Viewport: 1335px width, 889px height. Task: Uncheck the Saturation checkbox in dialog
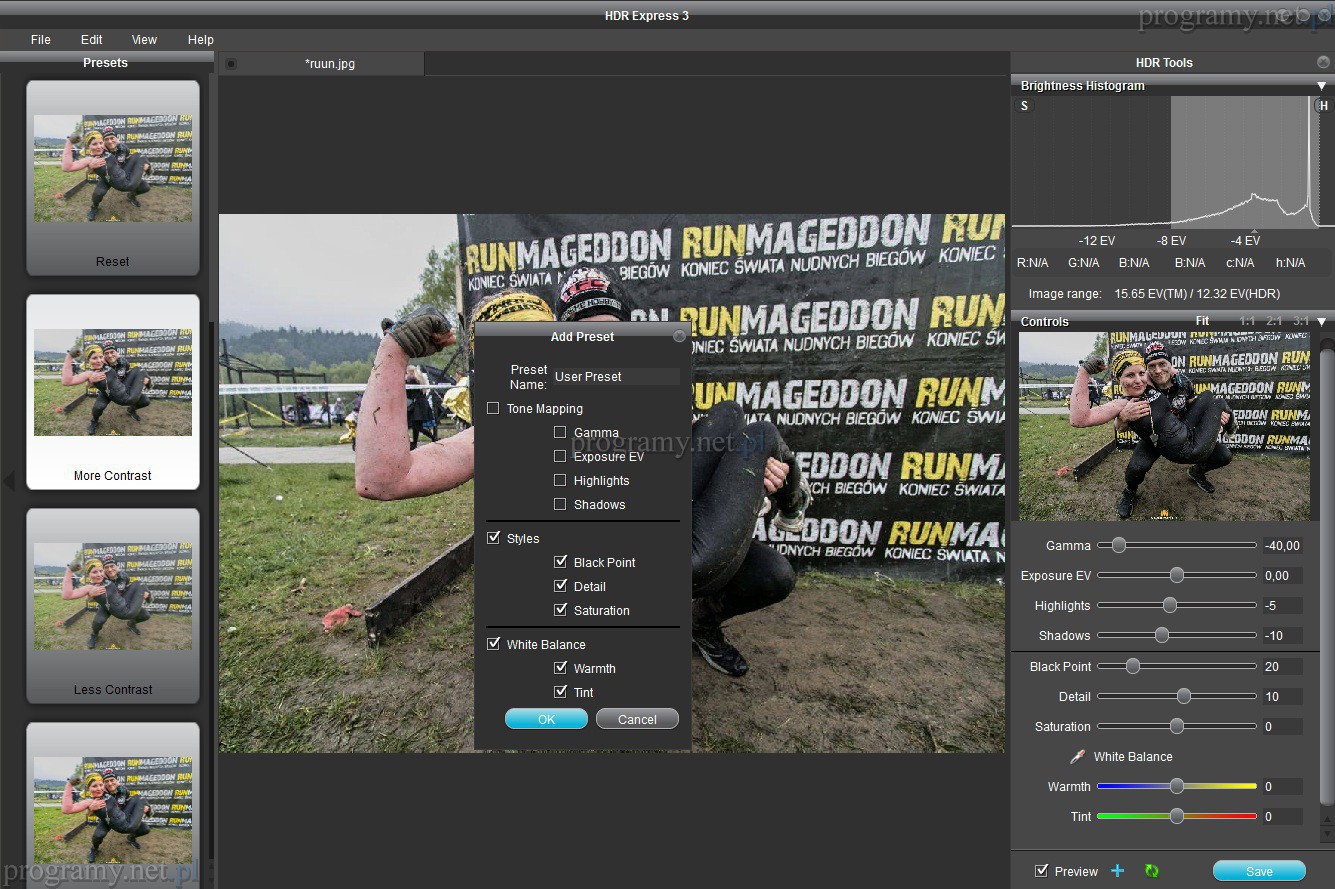tap(560, 610)
